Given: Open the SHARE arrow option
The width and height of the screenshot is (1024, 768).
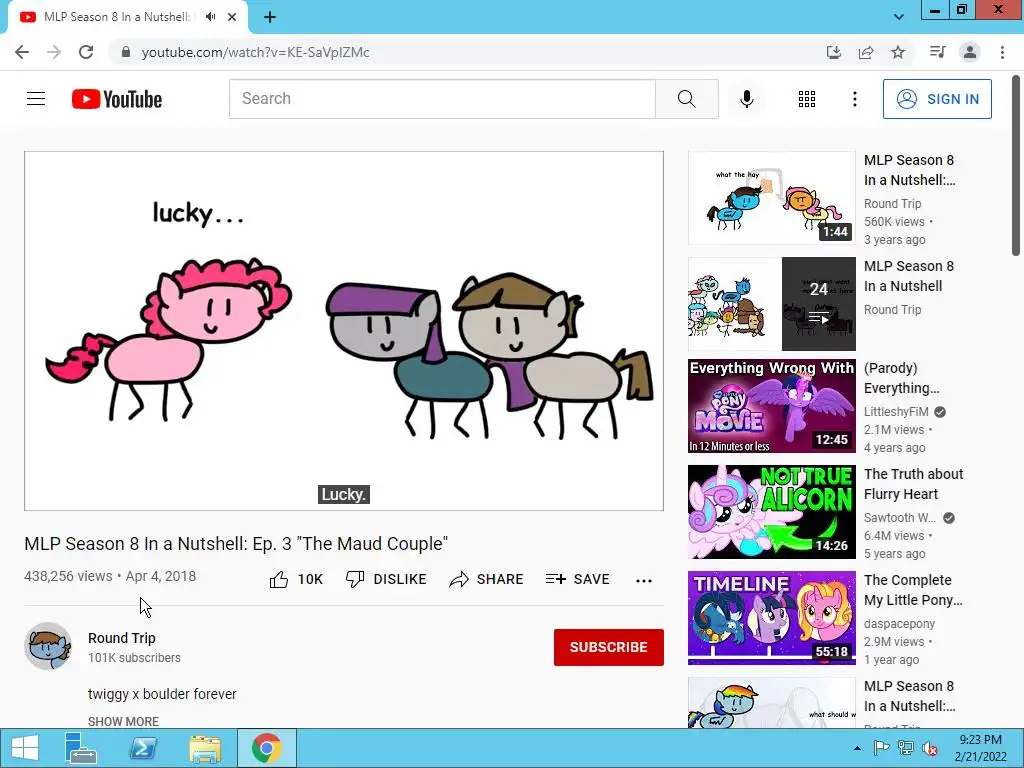Looking at the screenshot, I should (x=487, y=579).
